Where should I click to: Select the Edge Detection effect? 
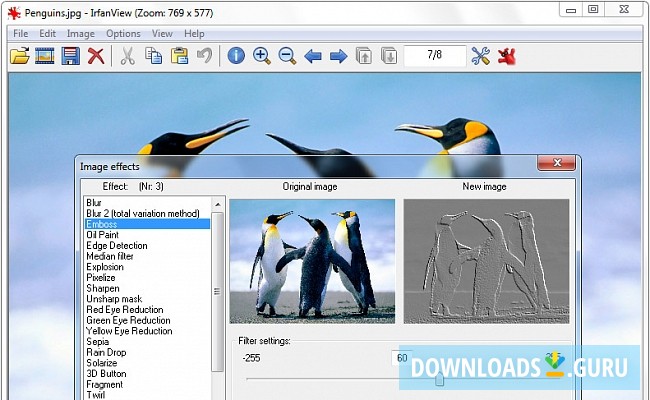(x=147, y=246)
